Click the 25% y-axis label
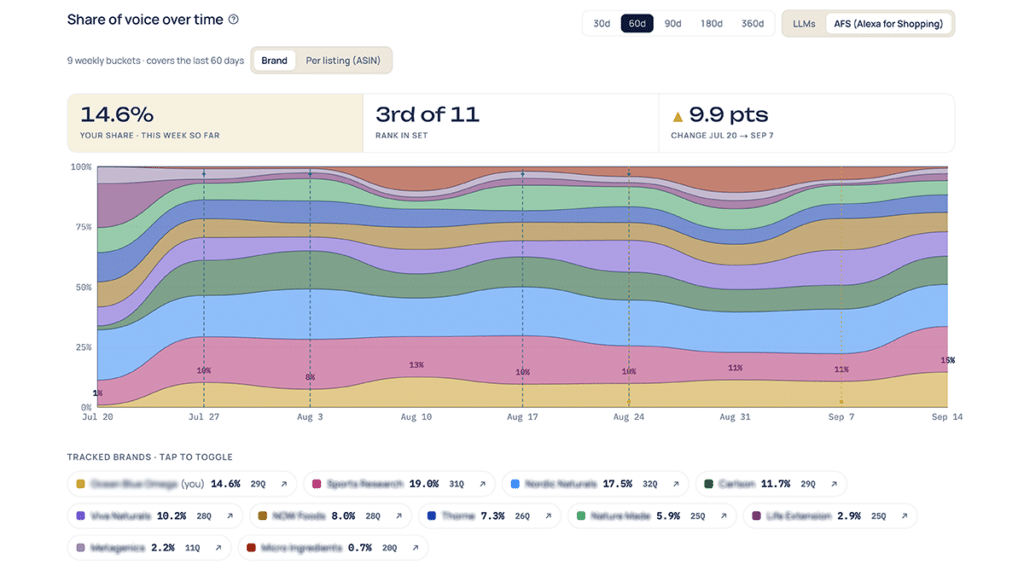Viewport: 1024px width, 576px height. (84, 347)
